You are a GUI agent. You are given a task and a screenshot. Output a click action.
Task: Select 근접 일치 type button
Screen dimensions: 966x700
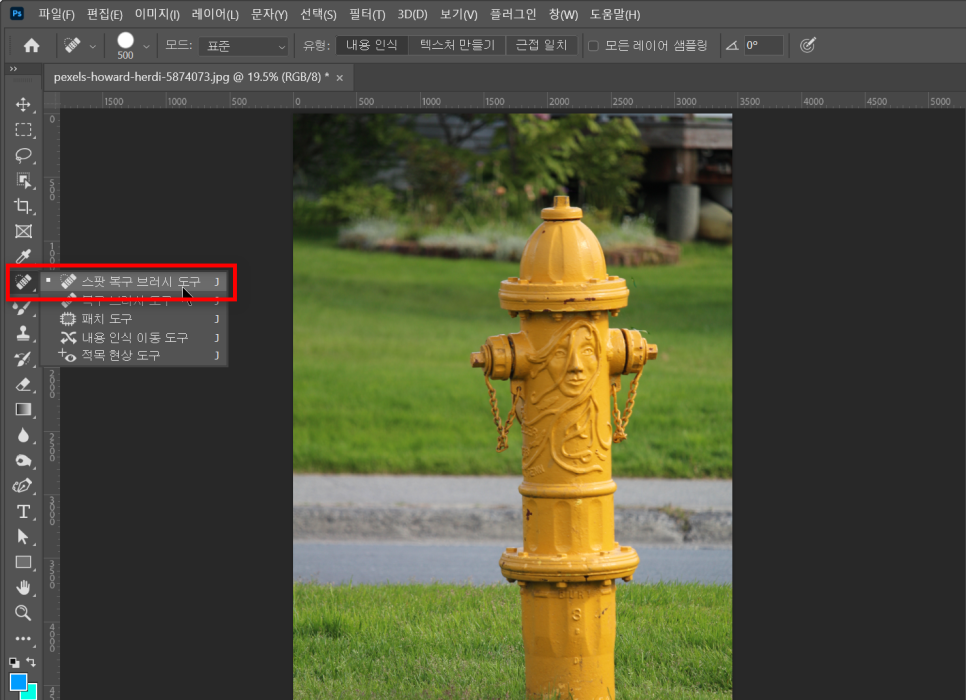[x=541, y=45]
